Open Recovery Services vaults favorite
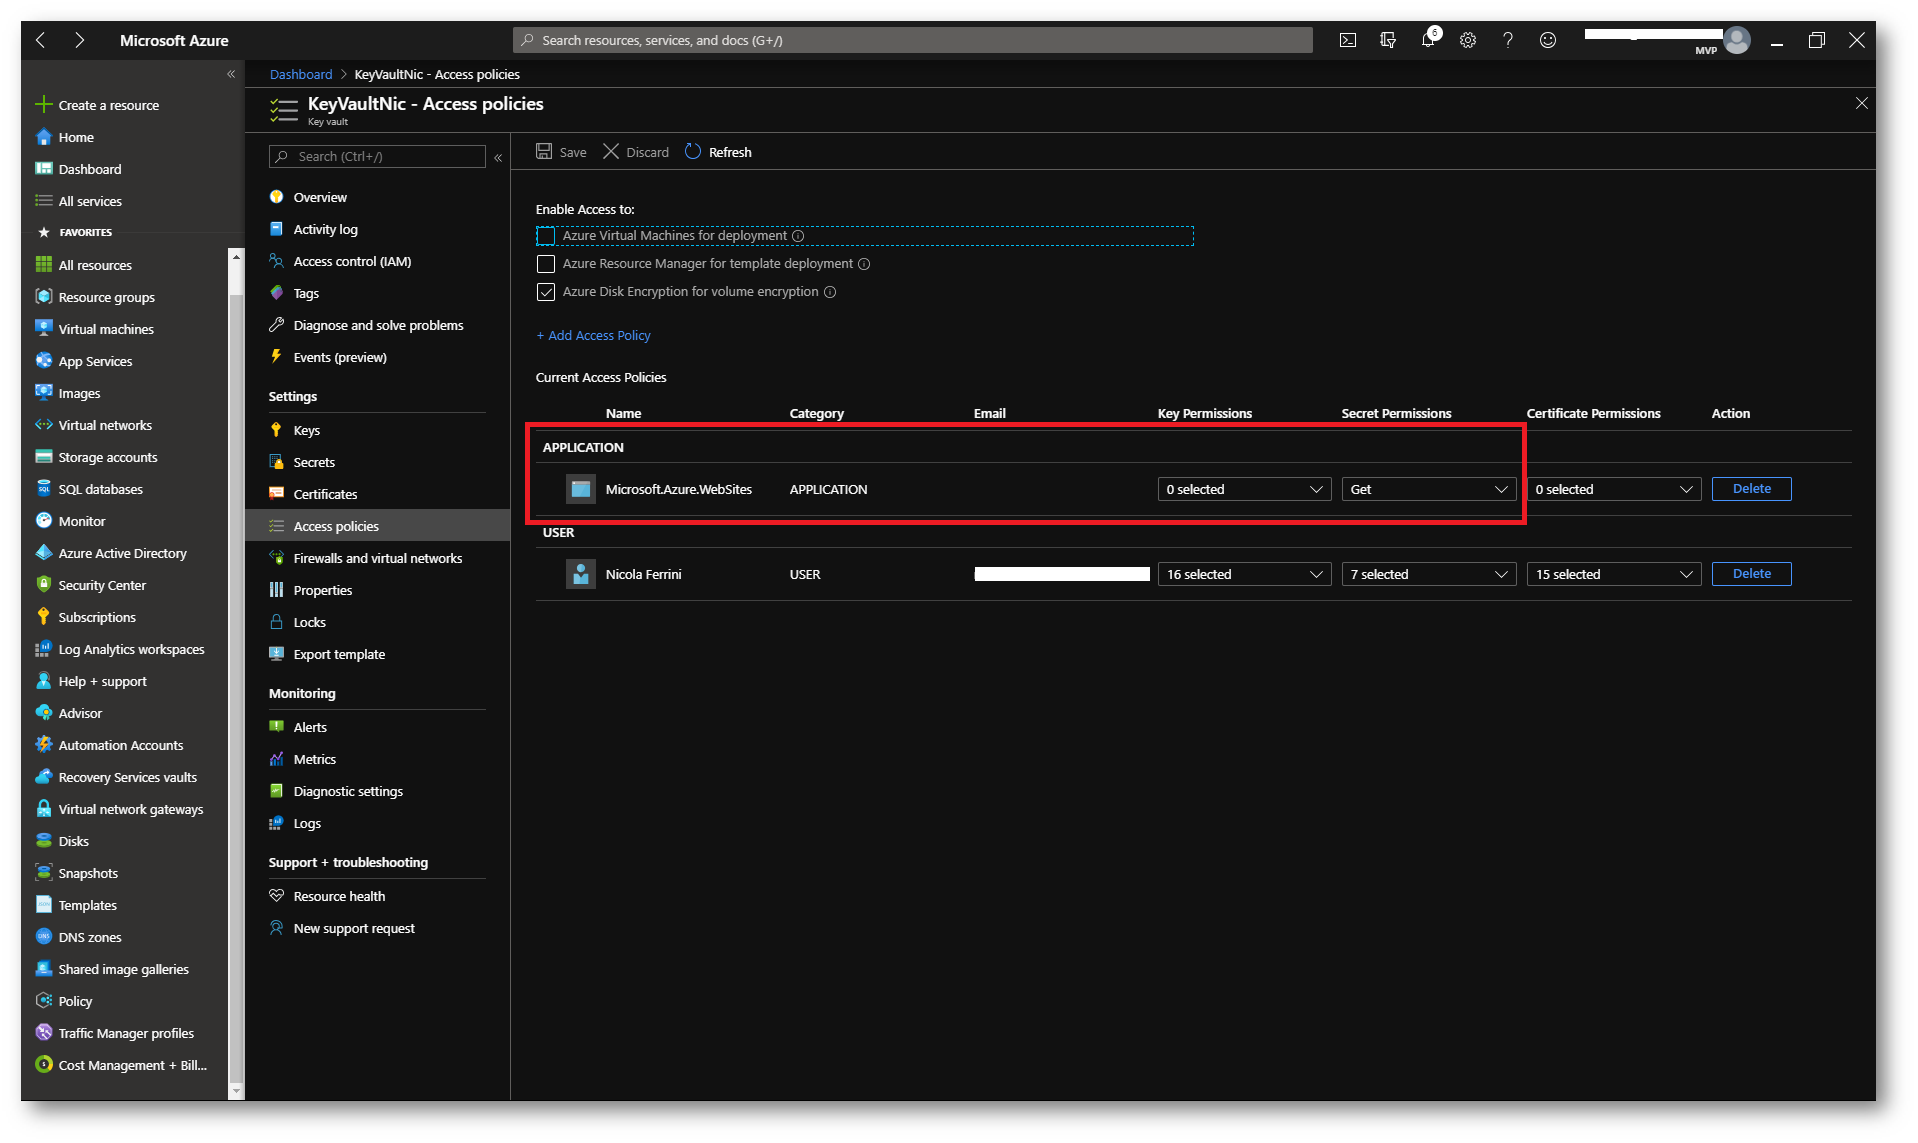Viewport: 1918px width, 1143px height. point(127,777)
